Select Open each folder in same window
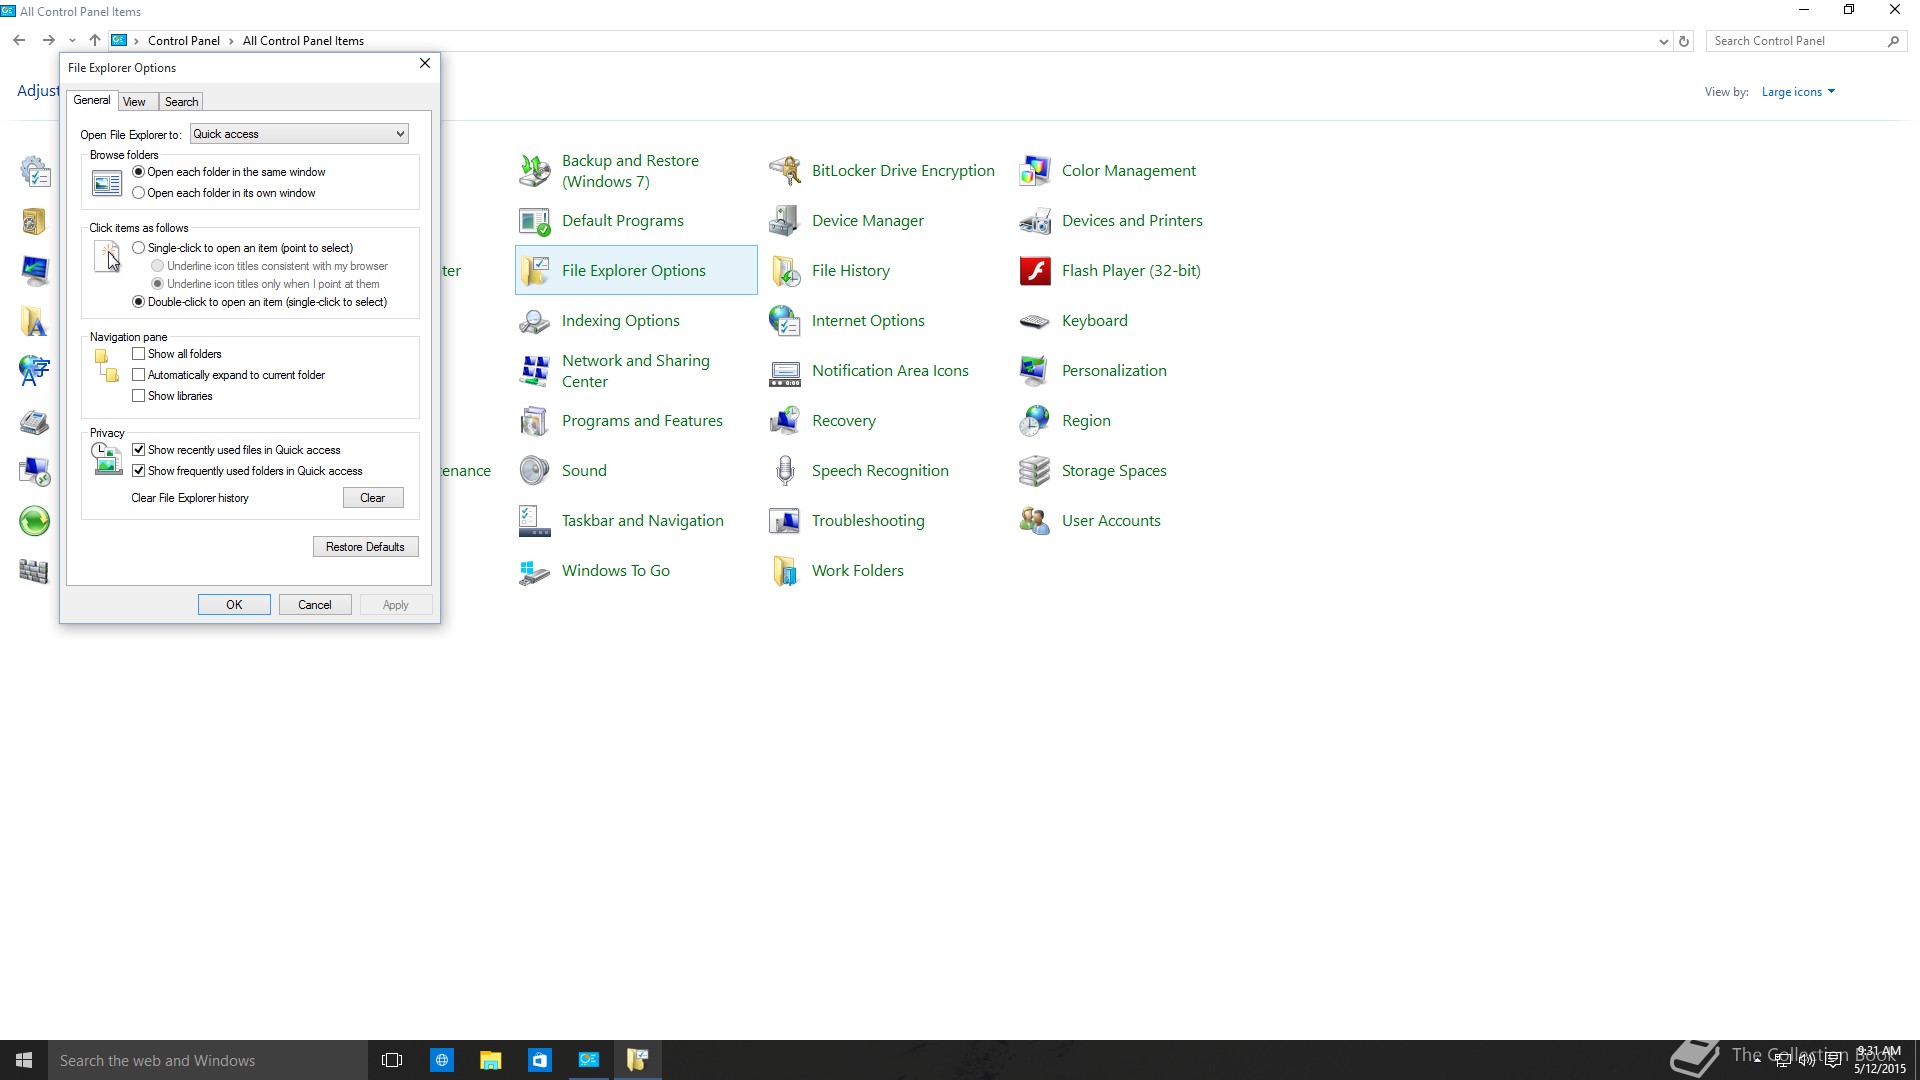The height and width of the screenshot is (1080, 1920). coord(139,172)
